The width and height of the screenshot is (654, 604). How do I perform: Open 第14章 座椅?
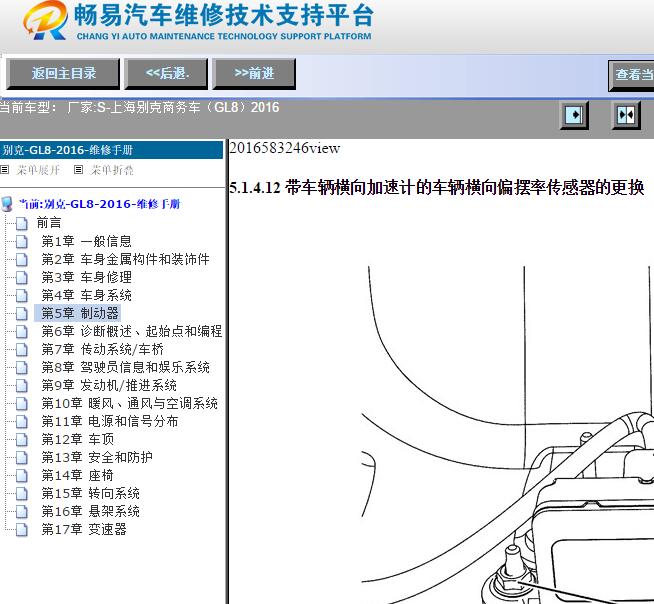[x=77, y=475]
